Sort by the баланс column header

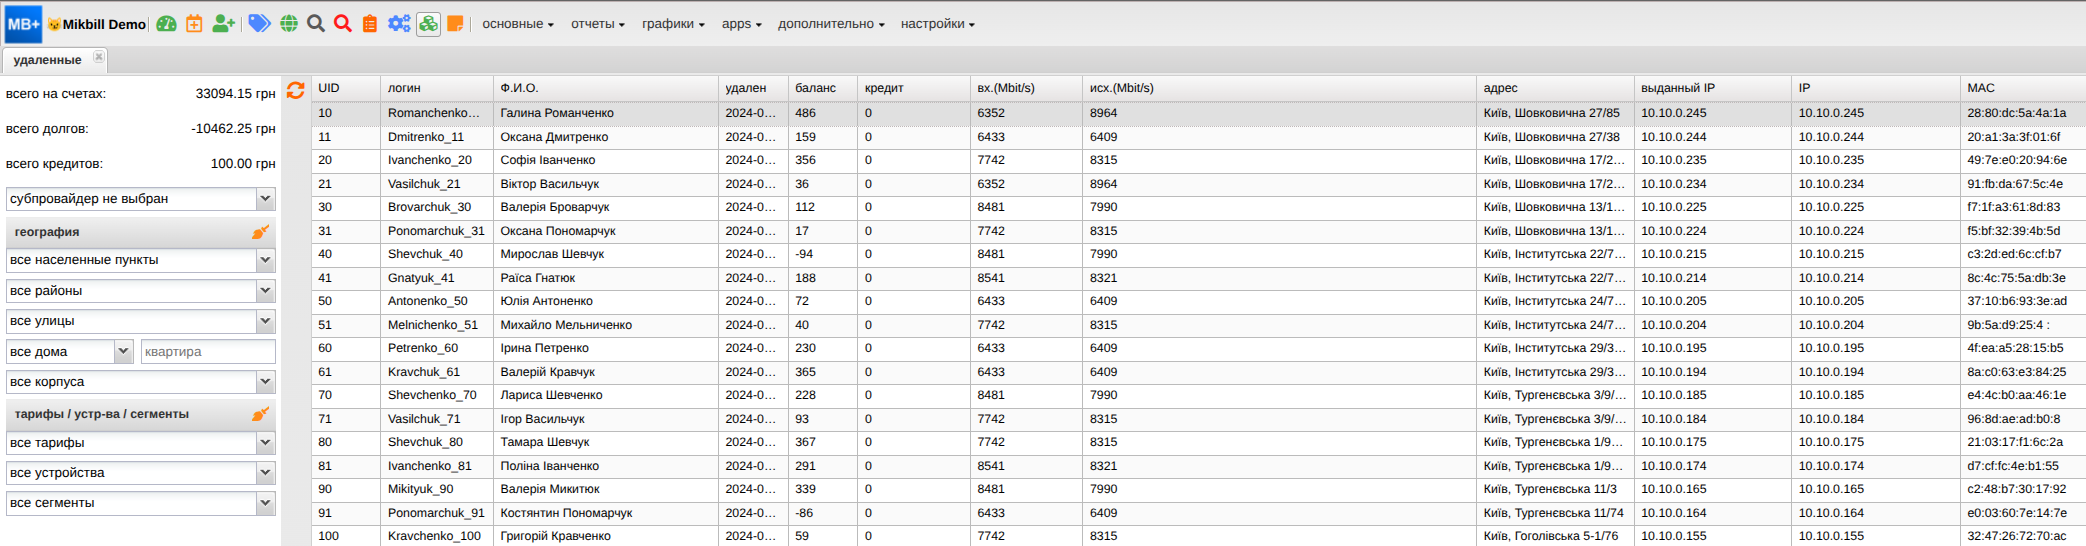823,88
